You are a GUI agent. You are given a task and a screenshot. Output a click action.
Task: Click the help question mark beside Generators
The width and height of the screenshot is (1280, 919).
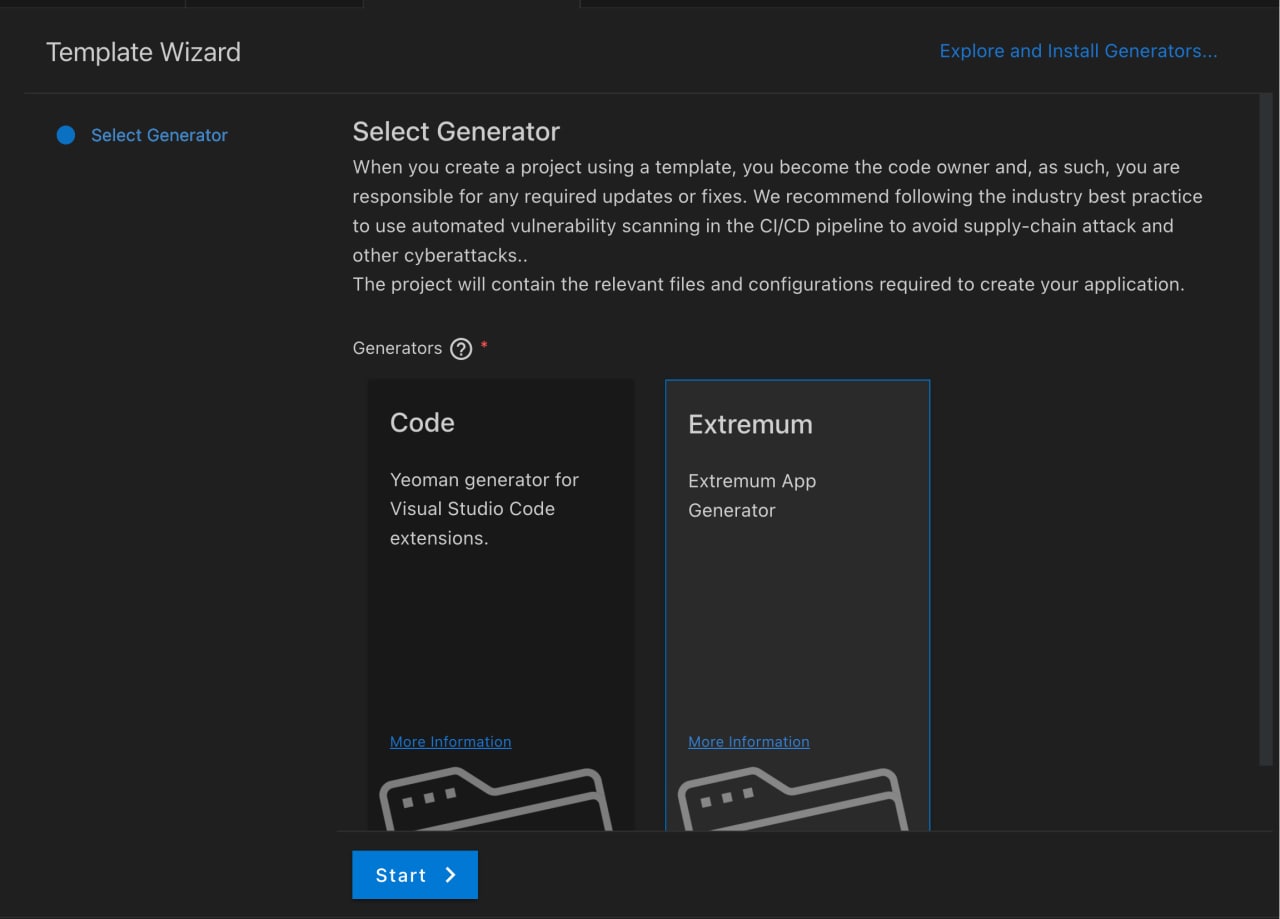tap(460, 349)
